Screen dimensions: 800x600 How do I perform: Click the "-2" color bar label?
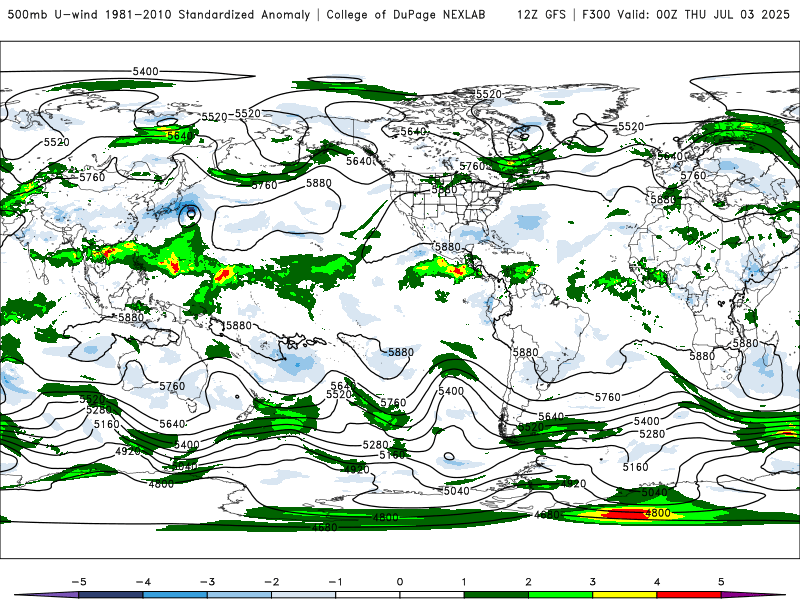point(271,582)
